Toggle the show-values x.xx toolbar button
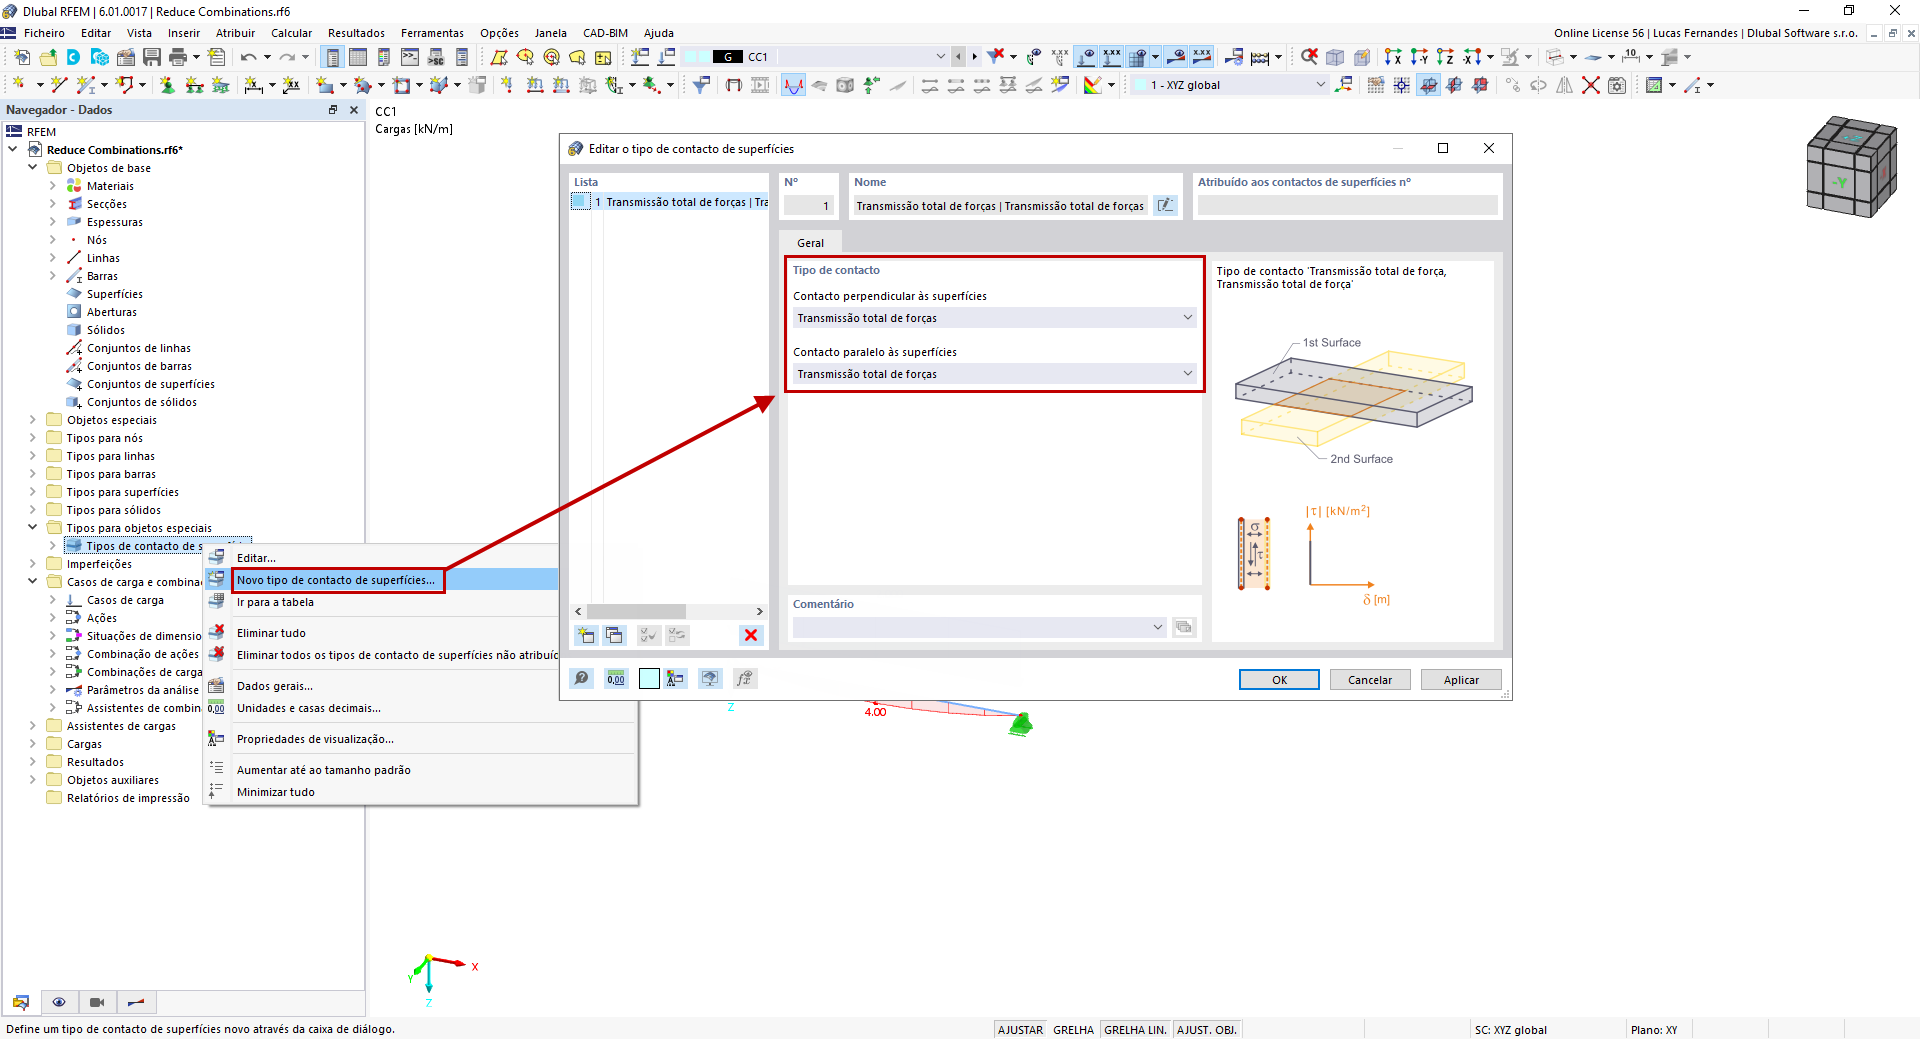The image size is (1920, 1039). point(1111,57)
